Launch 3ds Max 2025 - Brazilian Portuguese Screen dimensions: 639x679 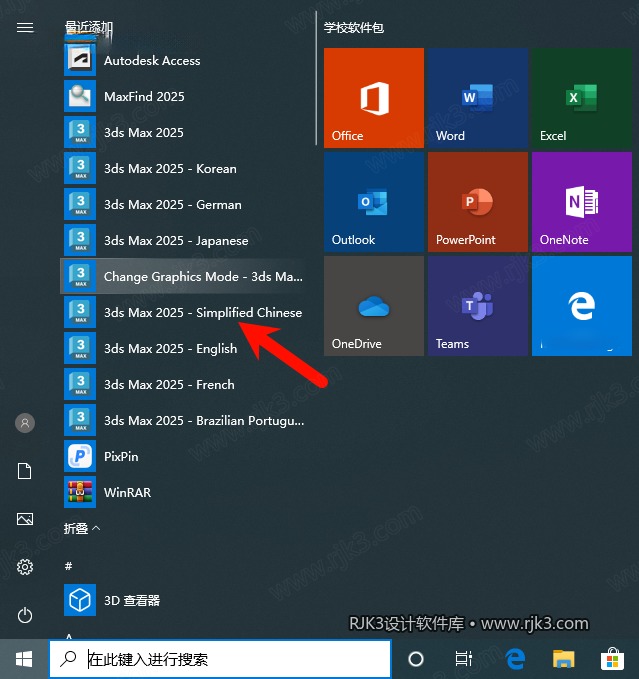point(185,420)
